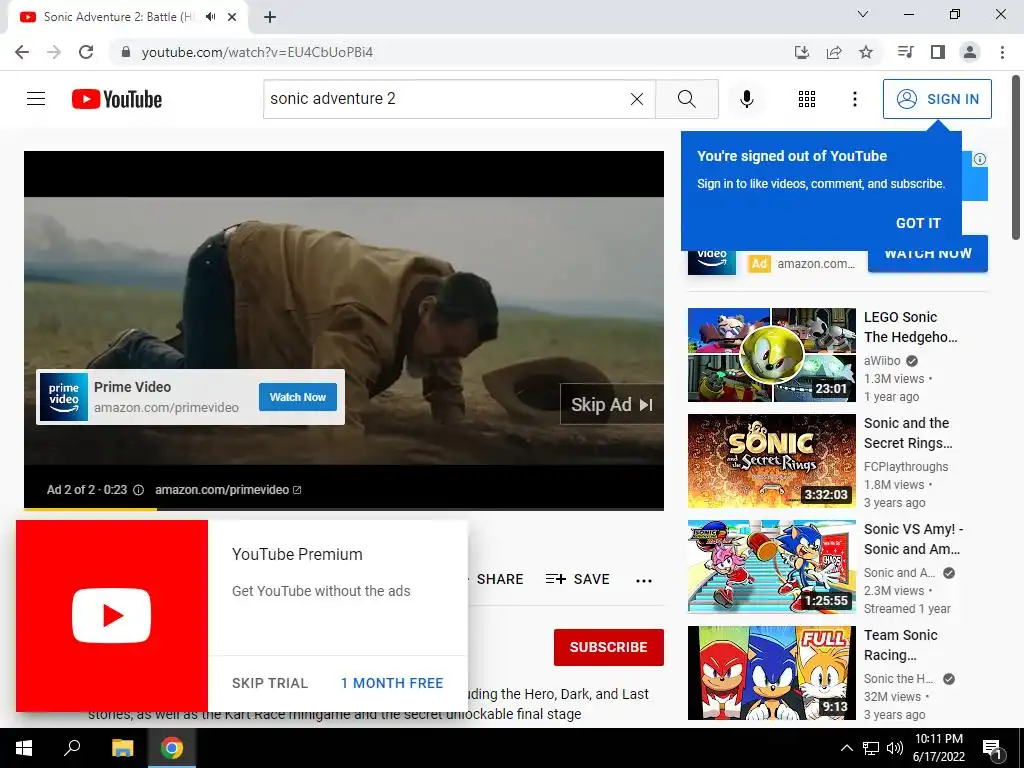Open Windows taskbar search
The height and width of the screenshot is (768, 1024).
click(72, 748)
